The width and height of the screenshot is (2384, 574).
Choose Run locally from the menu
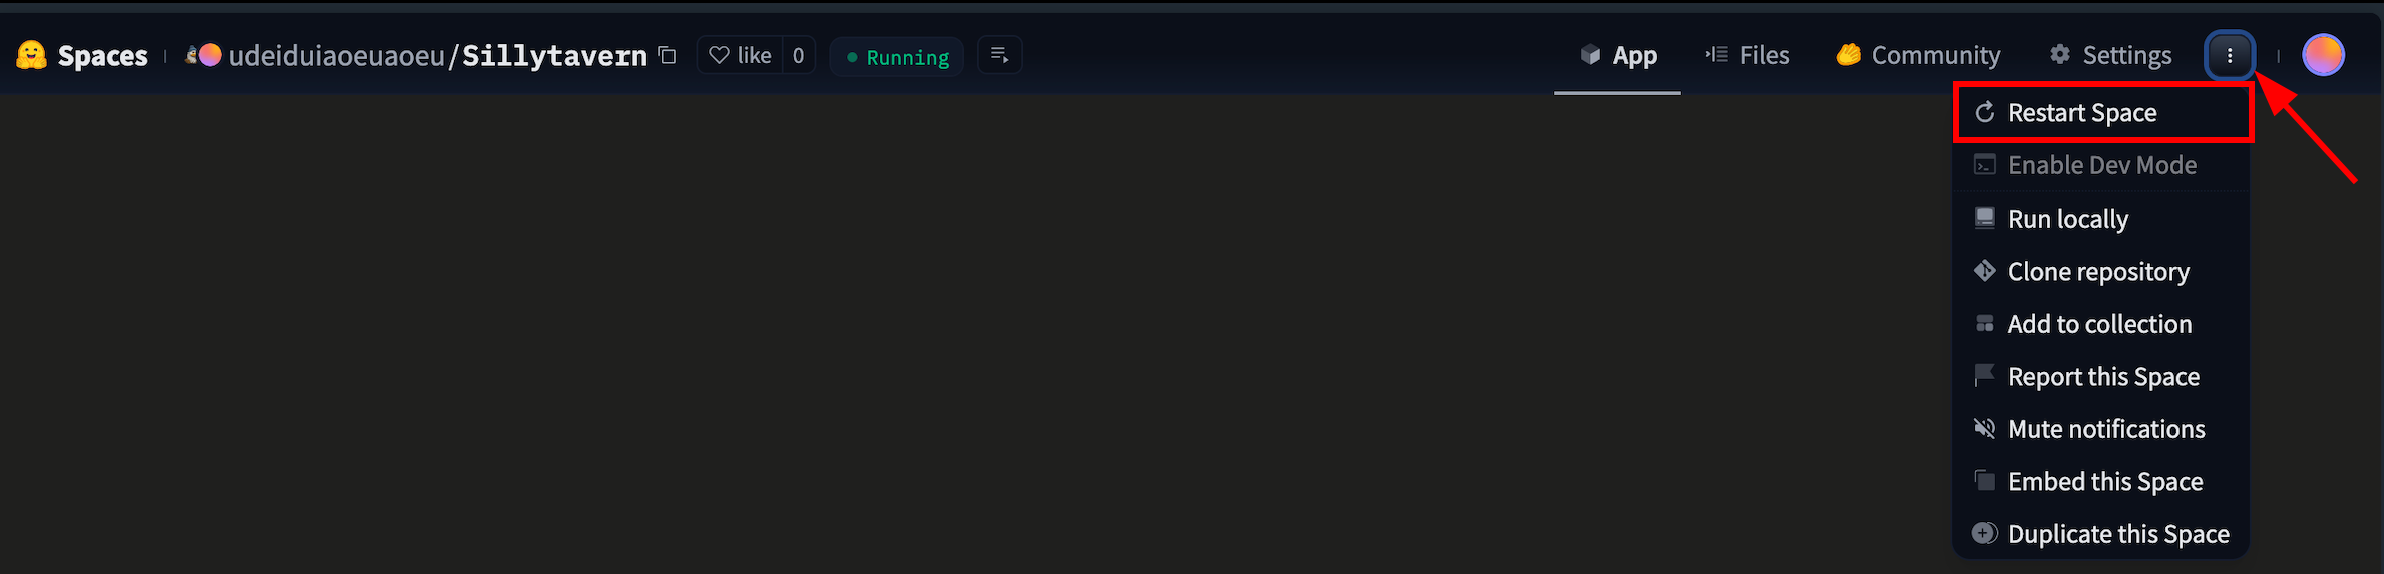2101,219
